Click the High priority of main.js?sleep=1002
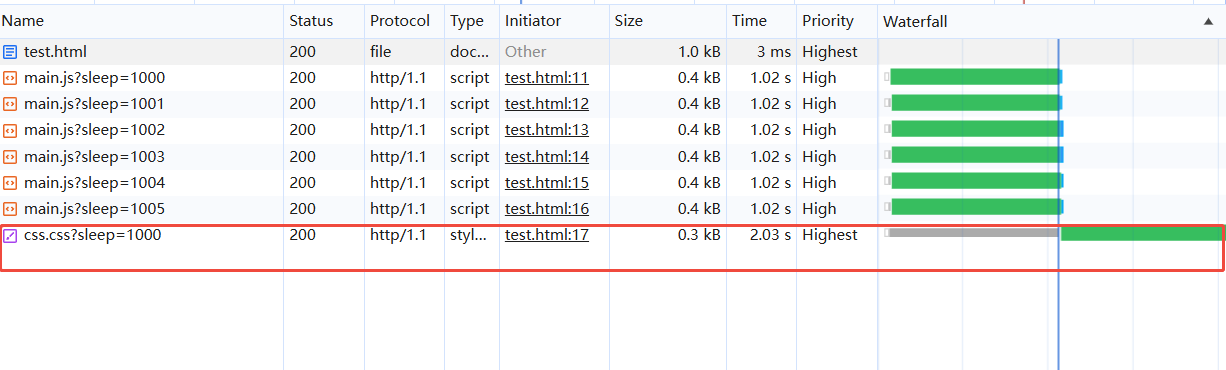 [819, 130]
